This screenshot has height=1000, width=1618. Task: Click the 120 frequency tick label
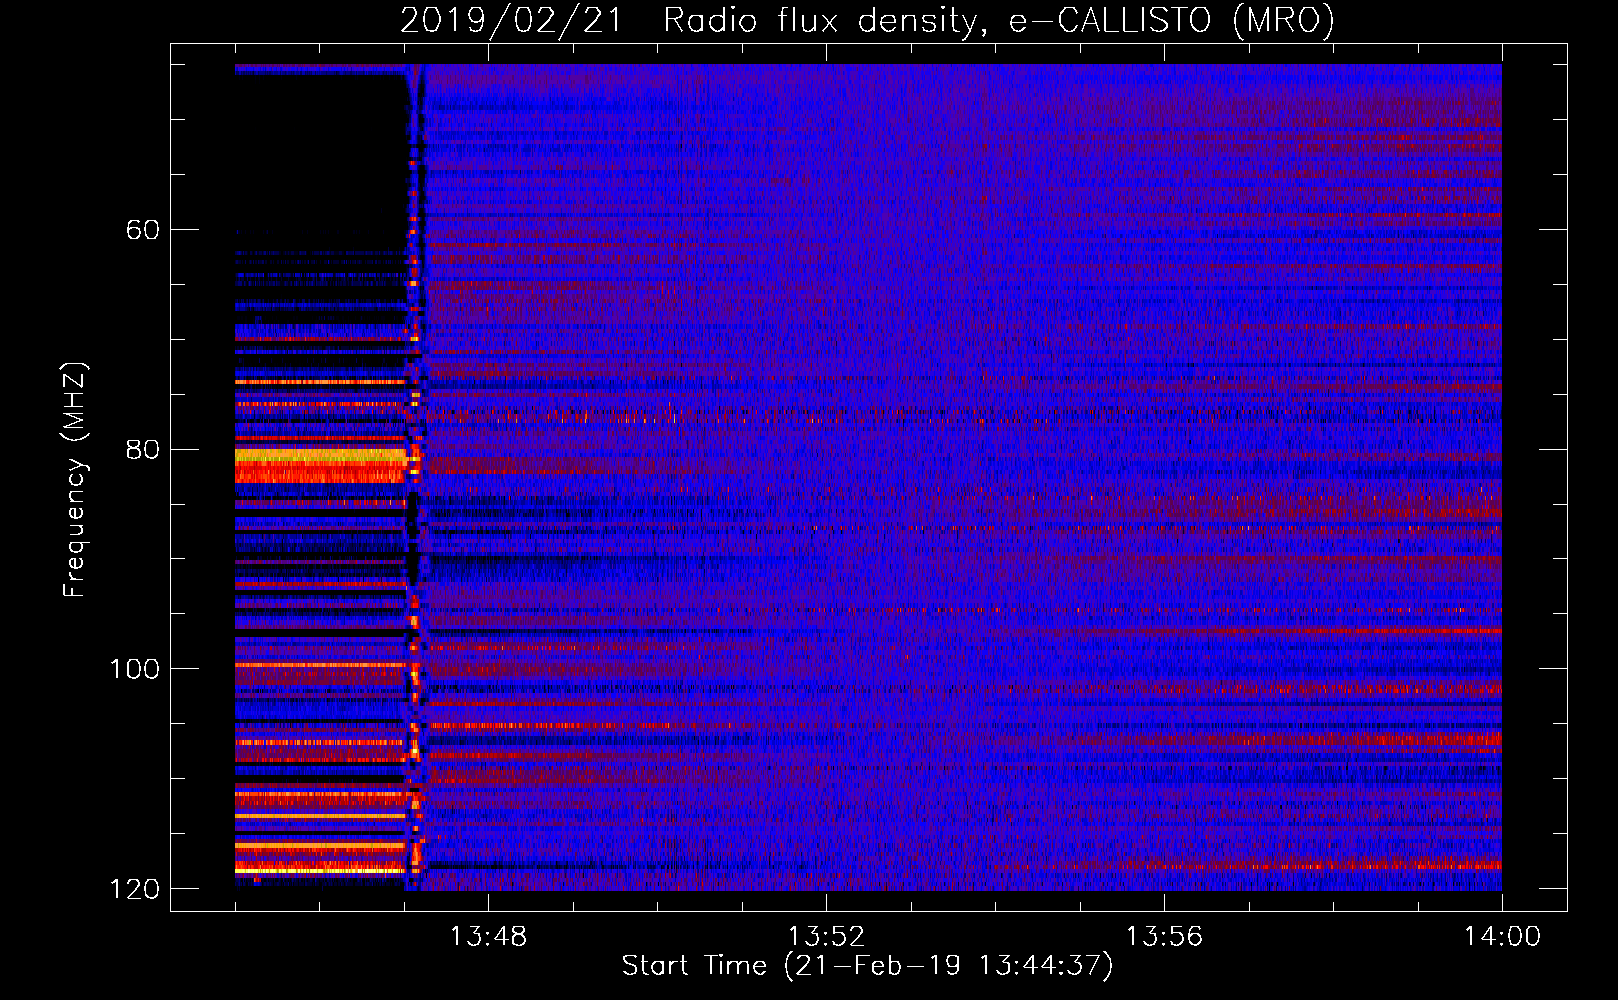135,889
